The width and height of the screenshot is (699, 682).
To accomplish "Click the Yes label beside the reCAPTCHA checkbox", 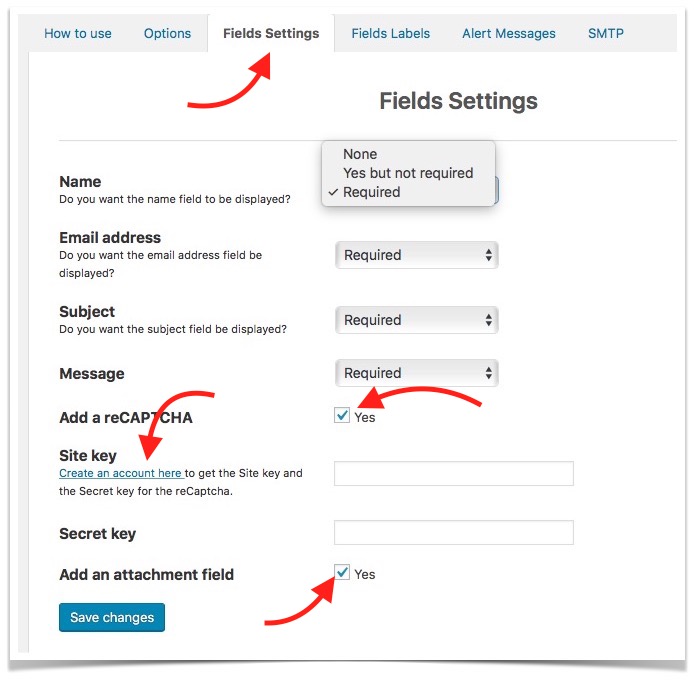I will [x=365, y=417].
